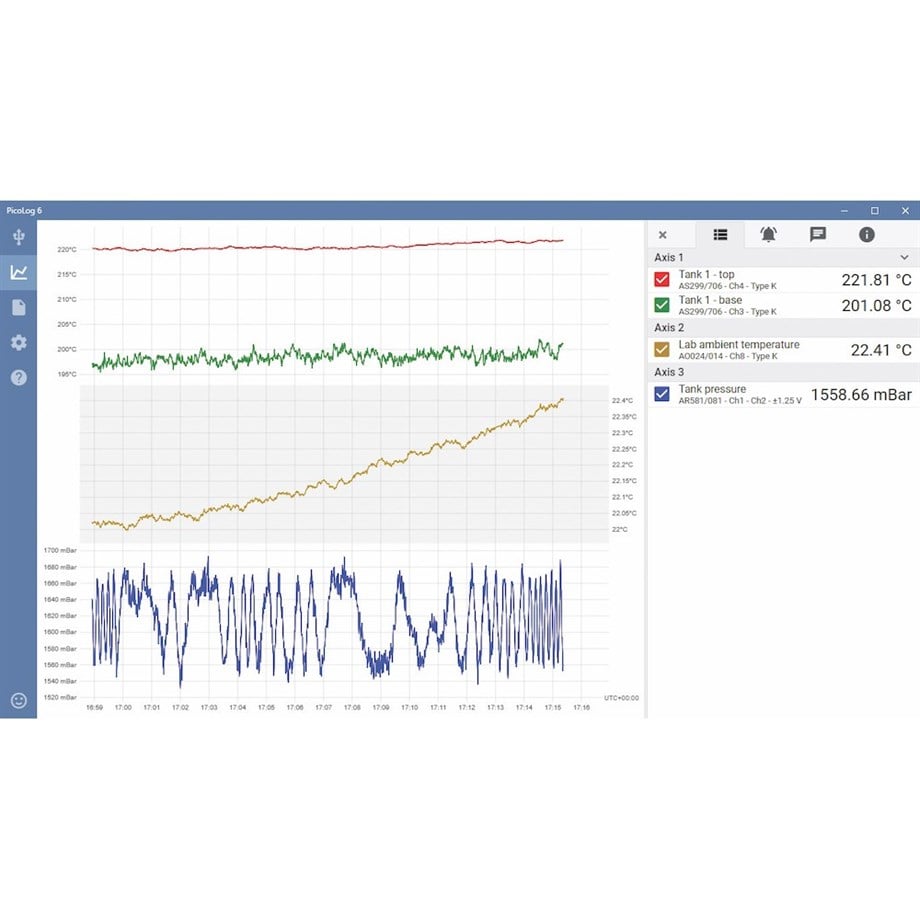The height and width of the screenshot is (920, 920).
Task: Click the UTC+00:00 timezone label
Action: tap(621, 698)
